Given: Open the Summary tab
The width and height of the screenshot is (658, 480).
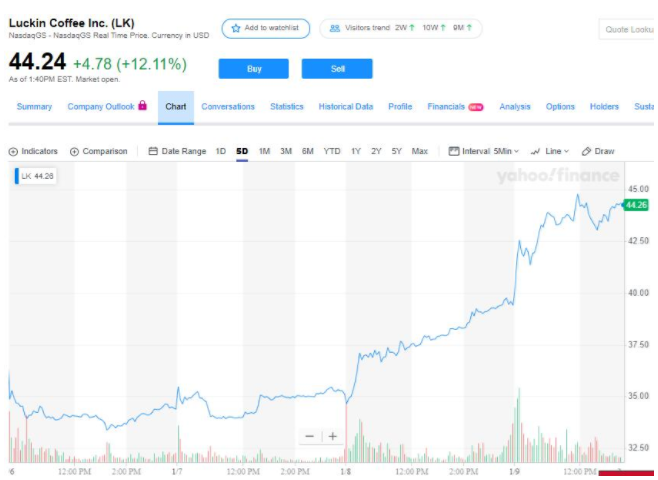Looking at the screenshot, I should click(x=34, y=107).
